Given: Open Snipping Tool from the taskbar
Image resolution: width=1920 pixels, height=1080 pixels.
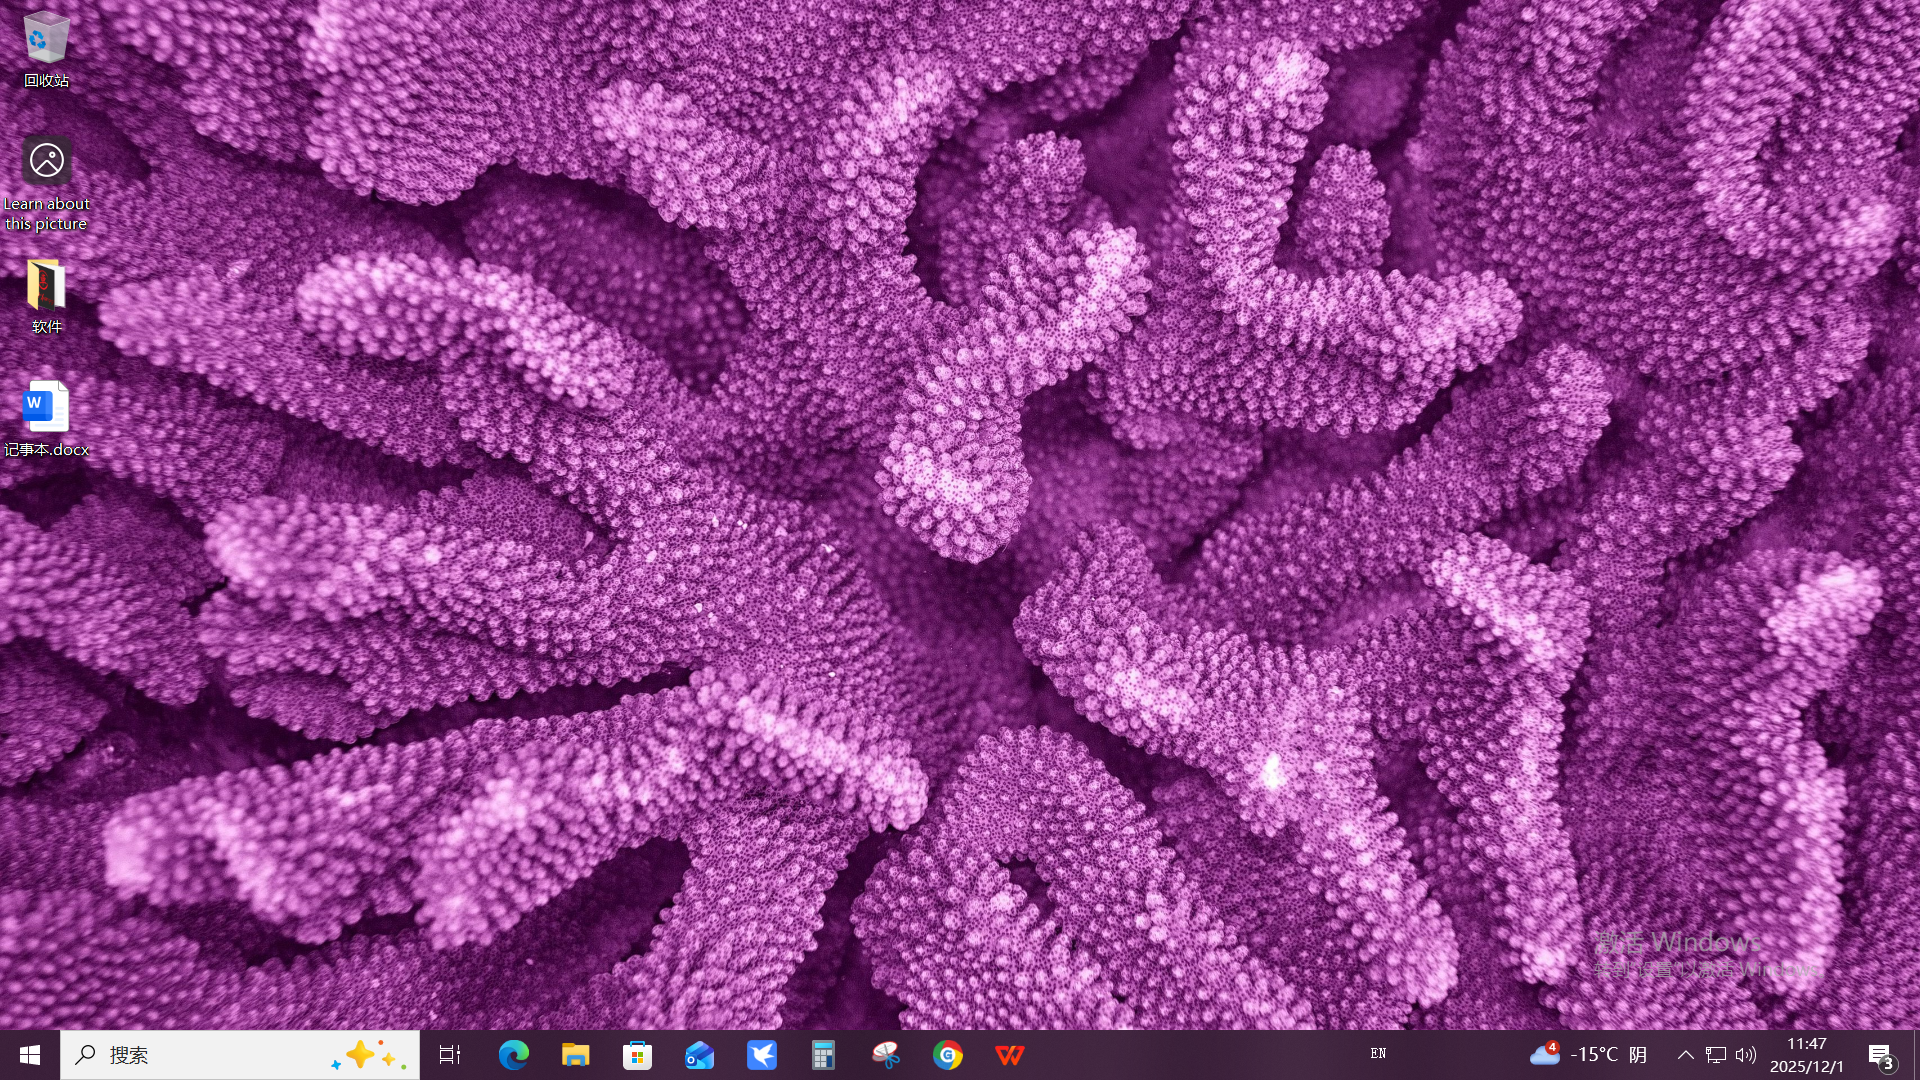Looking at the screenshot, I should [886, 1055].
